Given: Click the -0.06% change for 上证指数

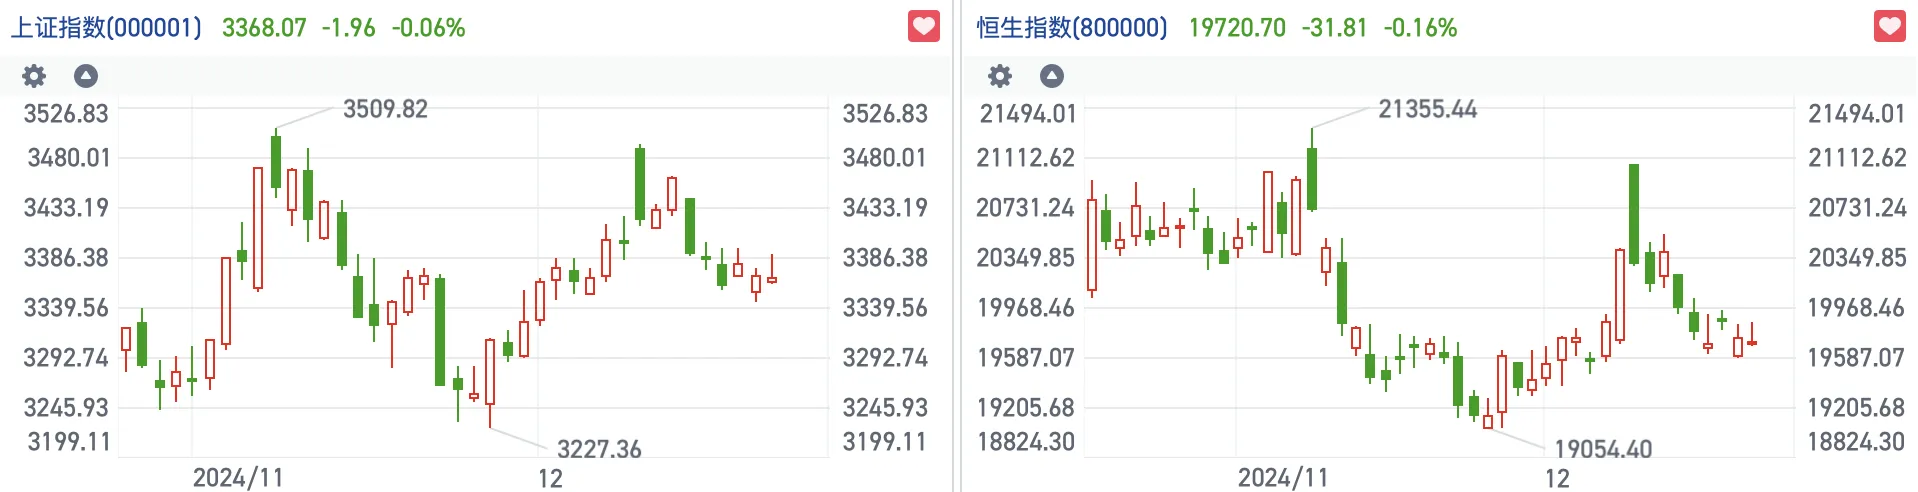Looking at the screenshot, I should click(x=428, y=27).
